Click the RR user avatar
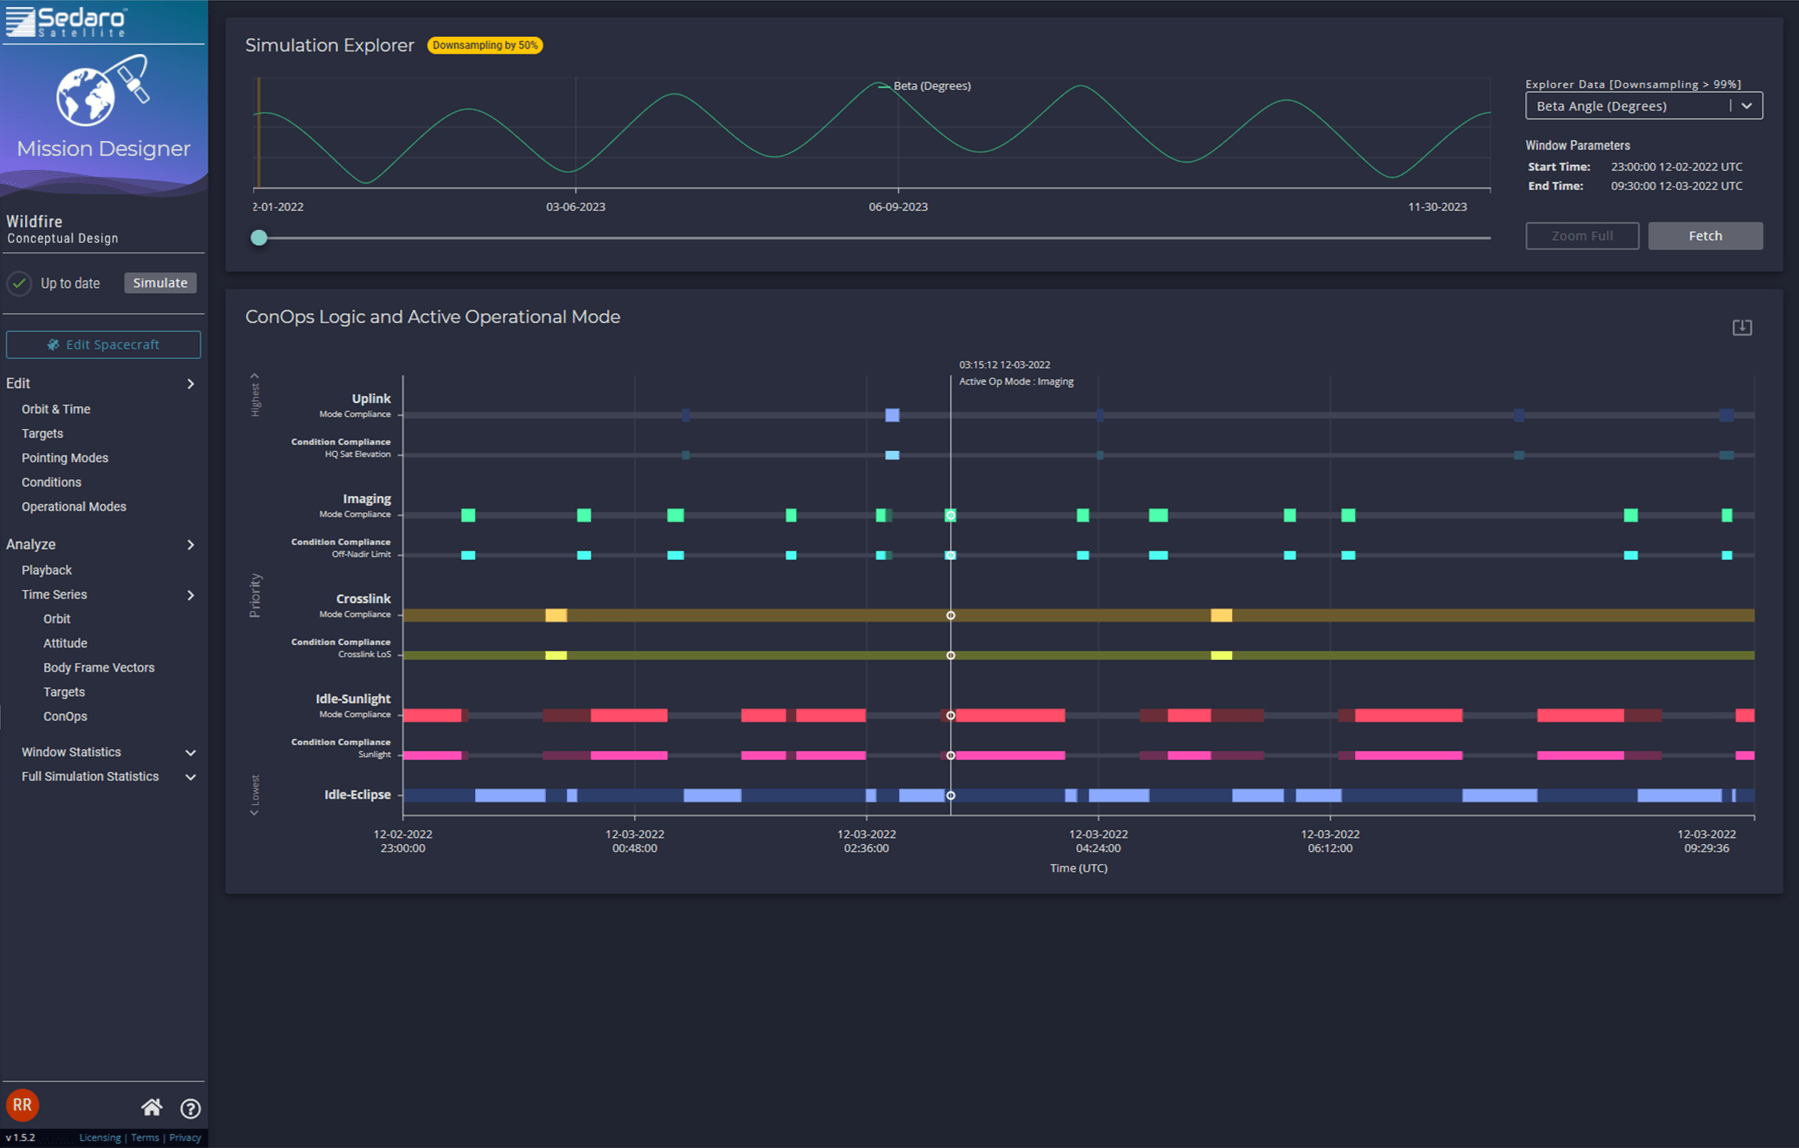Screen dimensions: 1799x1148 point(22,1105)
